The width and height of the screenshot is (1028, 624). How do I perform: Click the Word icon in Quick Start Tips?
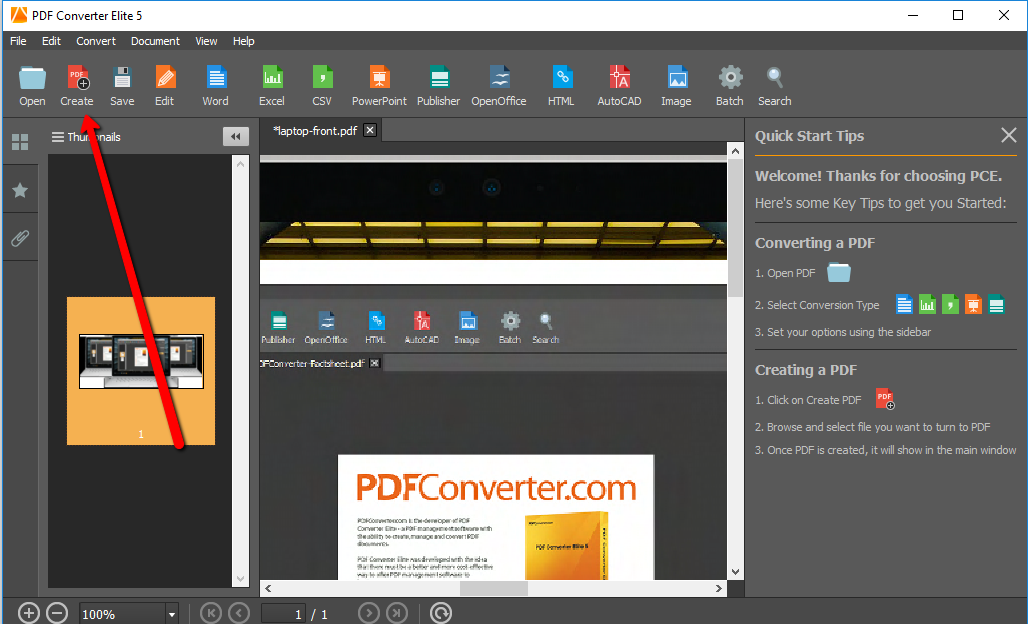click(x=904, y=304)
